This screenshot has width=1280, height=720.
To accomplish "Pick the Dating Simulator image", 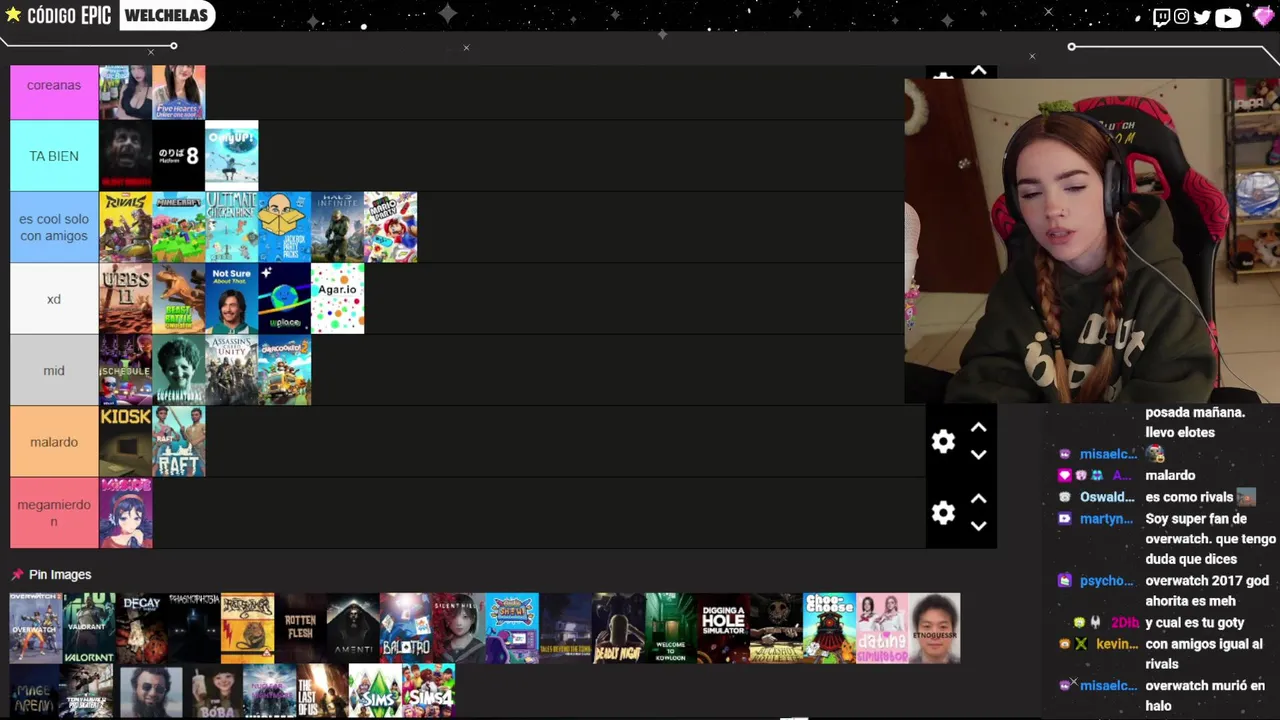I will 882,628.
